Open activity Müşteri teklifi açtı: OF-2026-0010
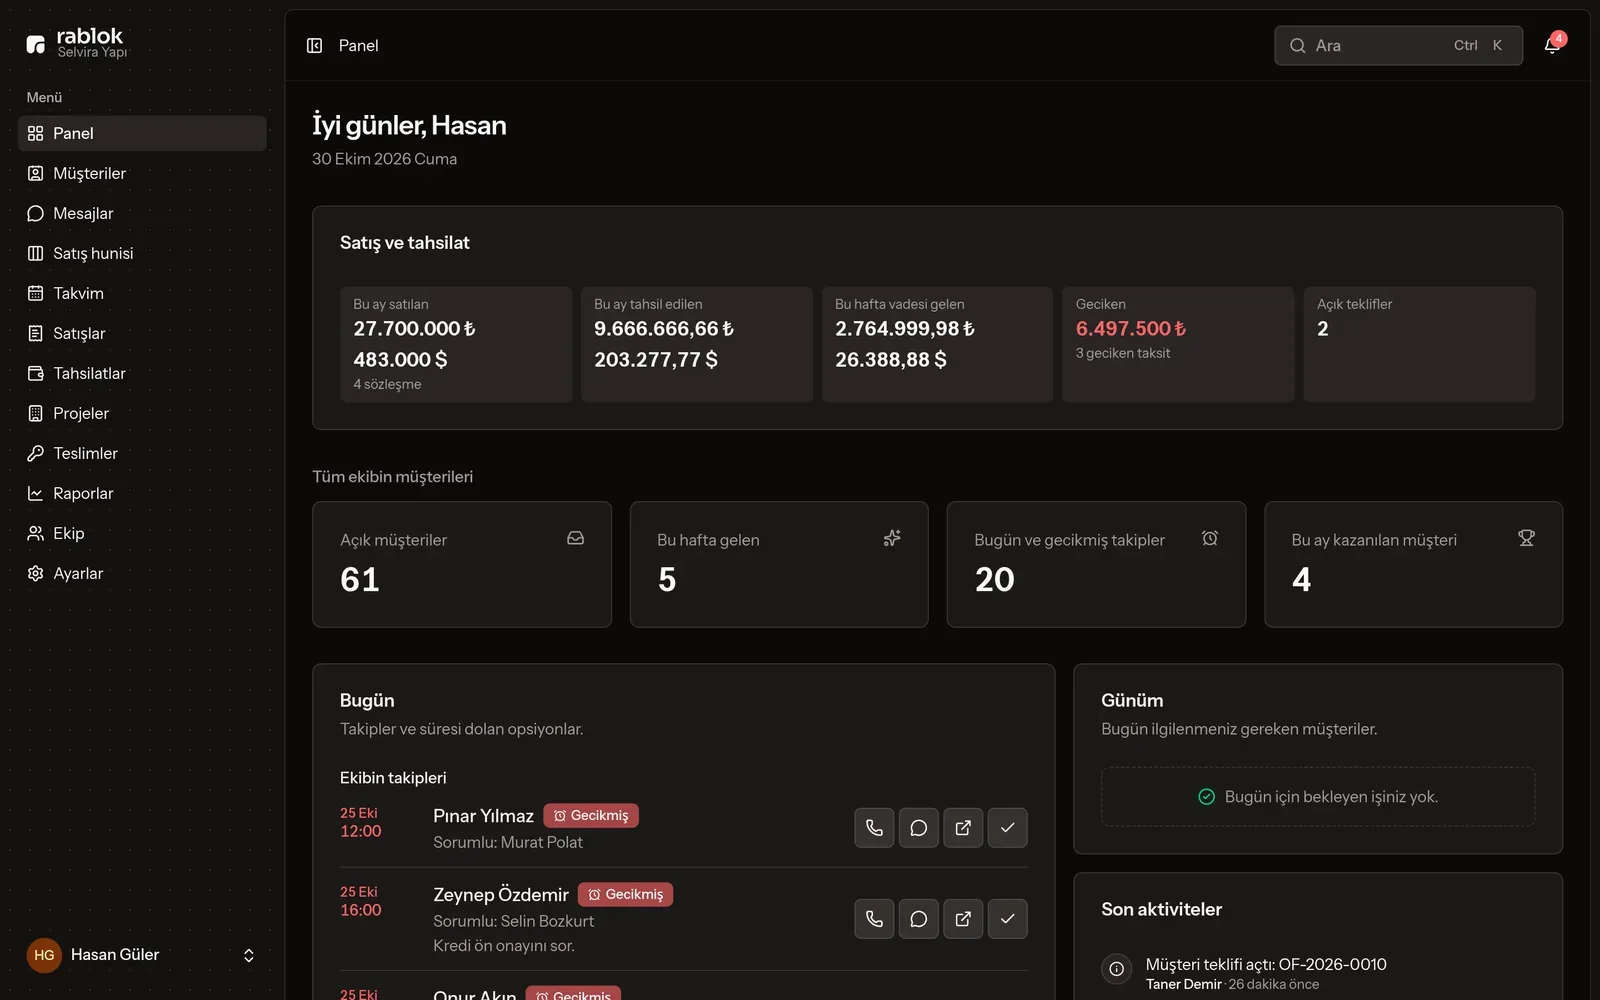The width and height of the screenshot is (1600, 1000). pyautogui.click(x=1266, y=965)
